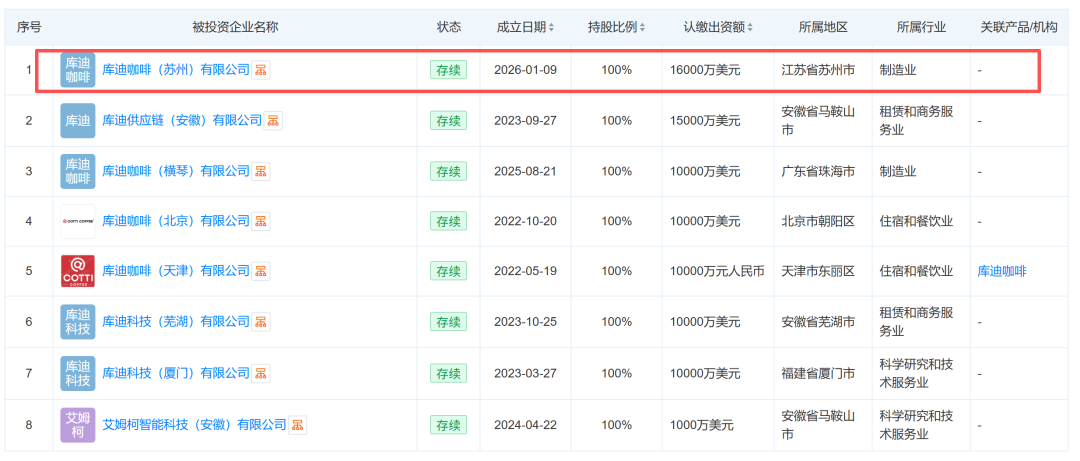Open 库迪咖啡（苏州）有限公司 company link
Viewport: 1080px width, 461px height.
pos(176,70)
